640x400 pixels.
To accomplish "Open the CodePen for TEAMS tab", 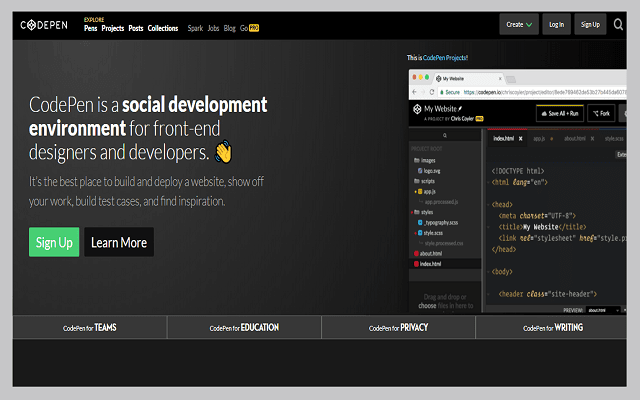I will [x=90, y=327].
